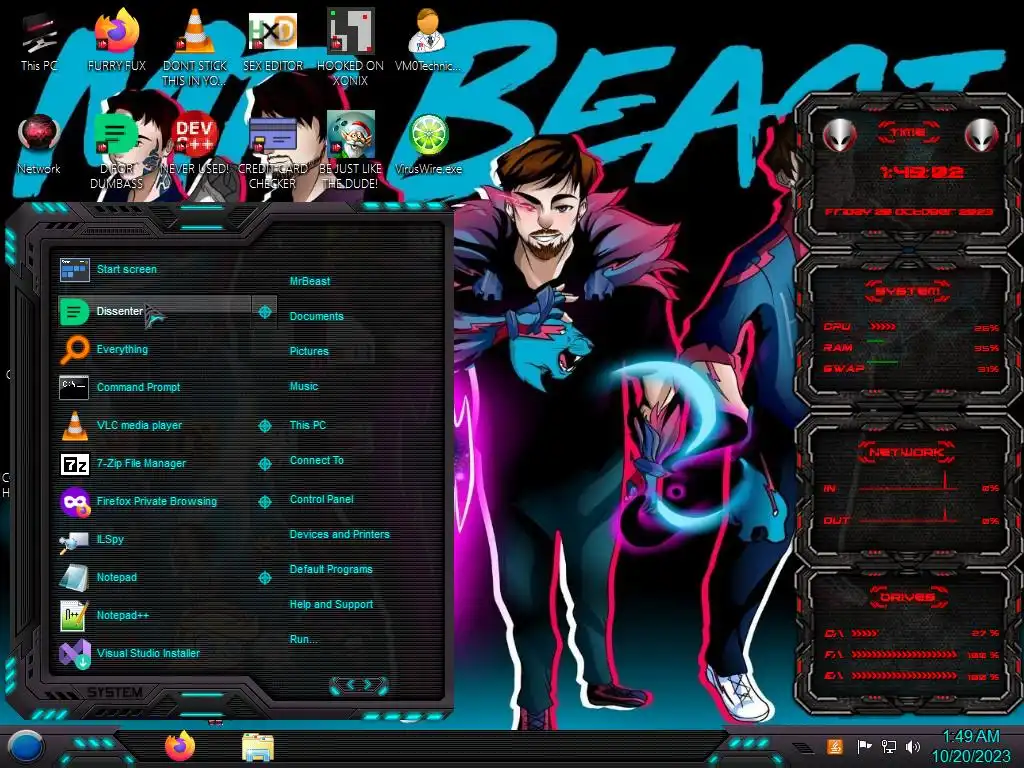Expand the 7-Zip File Manager jump list
The width and height of the screenshot is (1024, 768).
point(264,464)
